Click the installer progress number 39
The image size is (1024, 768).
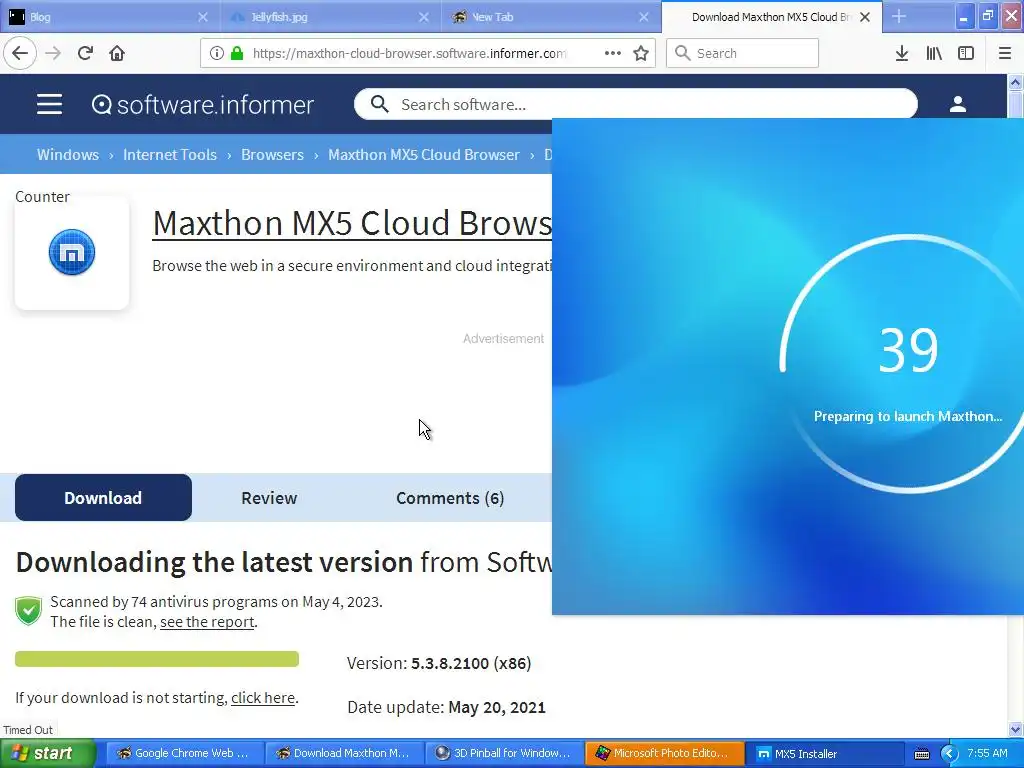click(908, 351)
